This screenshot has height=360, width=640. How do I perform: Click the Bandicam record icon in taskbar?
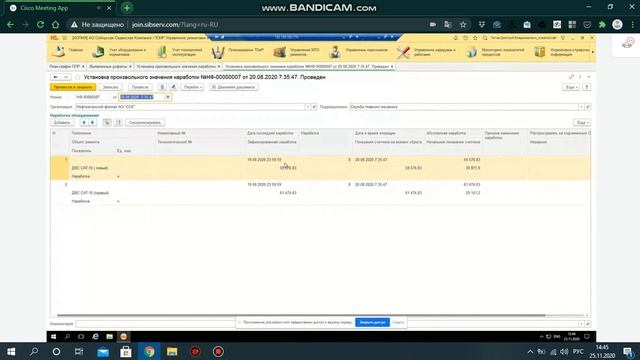218,352
